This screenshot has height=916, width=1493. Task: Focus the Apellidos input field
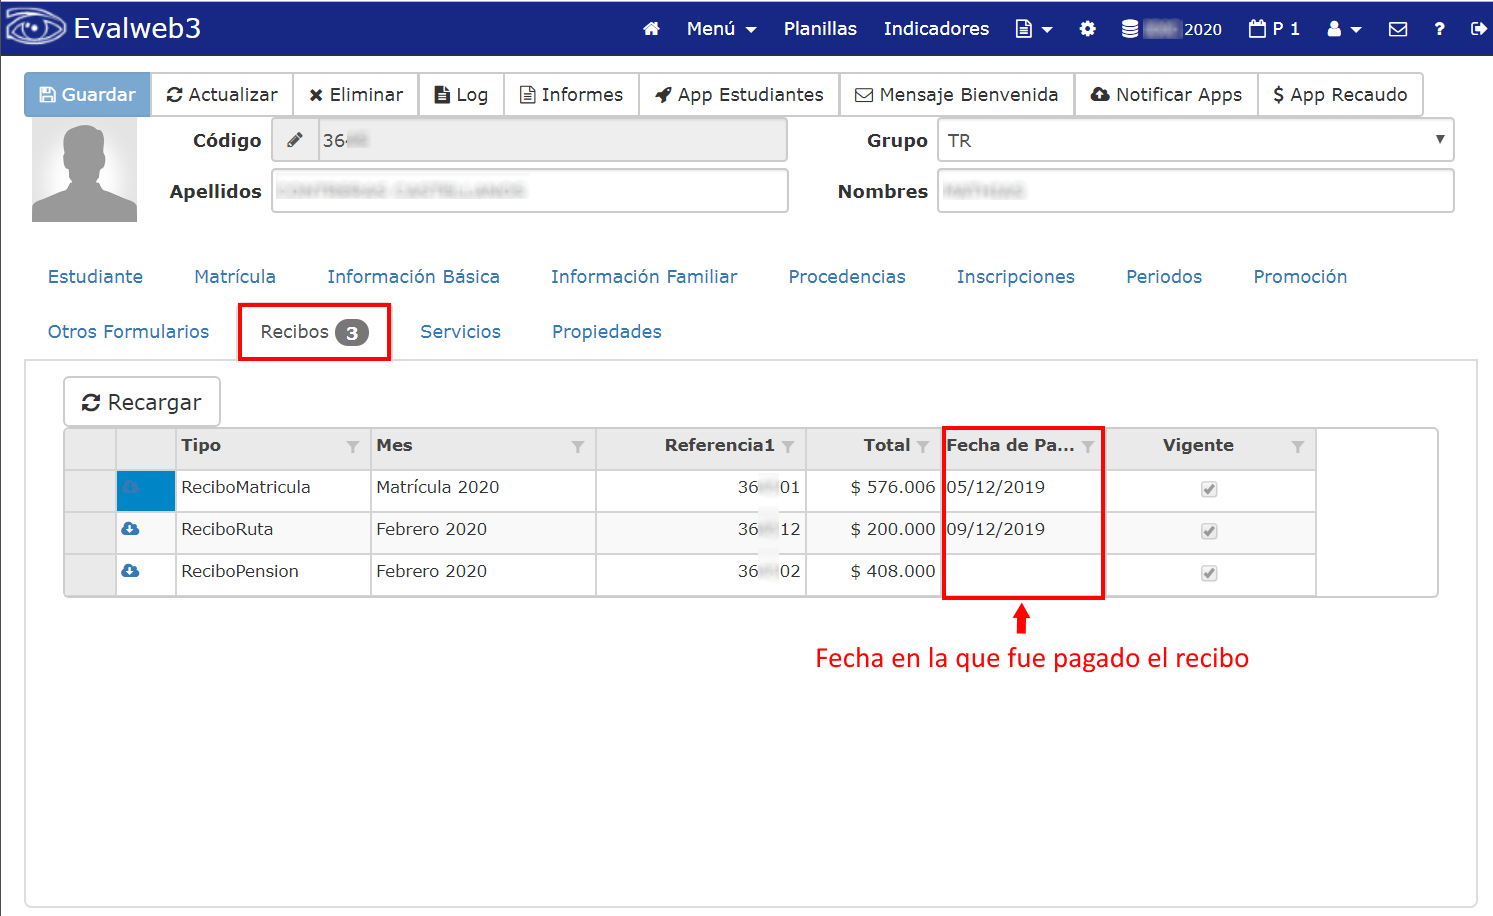(x=530, y=191)
